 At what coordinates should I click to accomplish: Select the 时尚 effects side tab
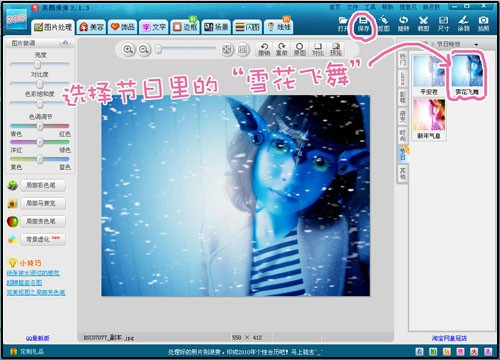403,135
